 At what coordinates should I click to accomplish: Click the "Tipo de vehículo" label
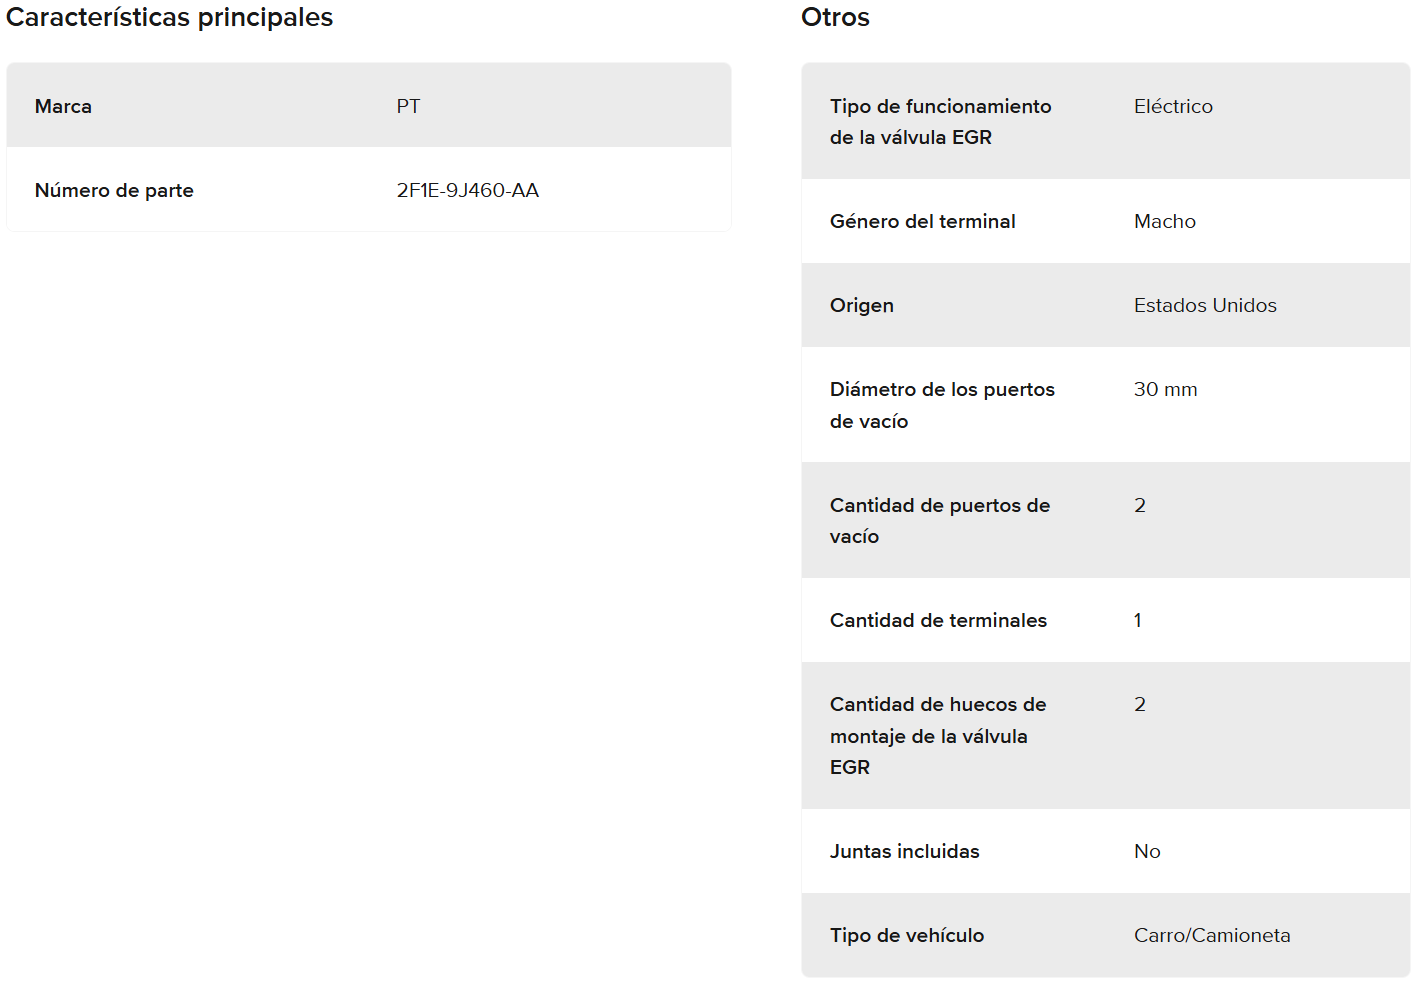906,936
